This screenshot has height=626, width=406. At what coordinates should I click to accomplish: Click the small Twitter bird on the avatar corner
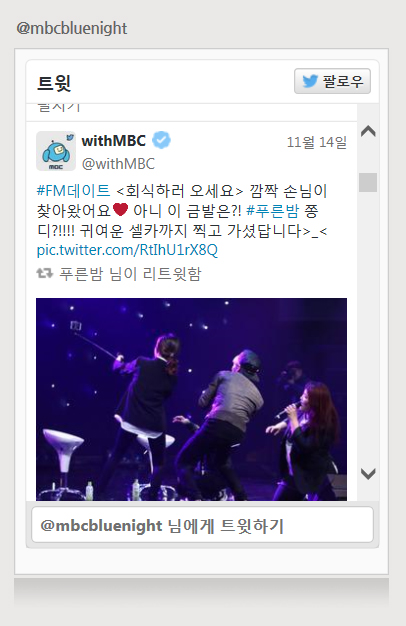(x=70, y=137)
